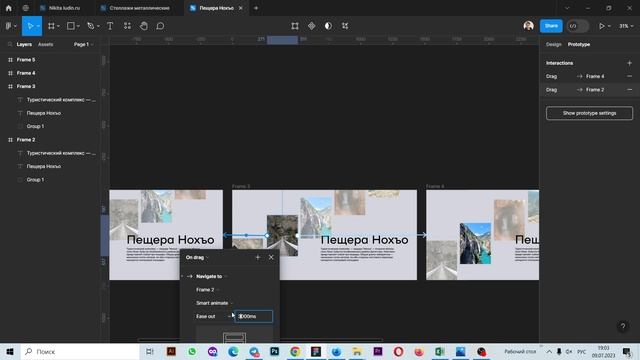The image size is (640, 360).
Task: Remove the Drag to Frame 4 interaction
Action: [x=629, y=76]
